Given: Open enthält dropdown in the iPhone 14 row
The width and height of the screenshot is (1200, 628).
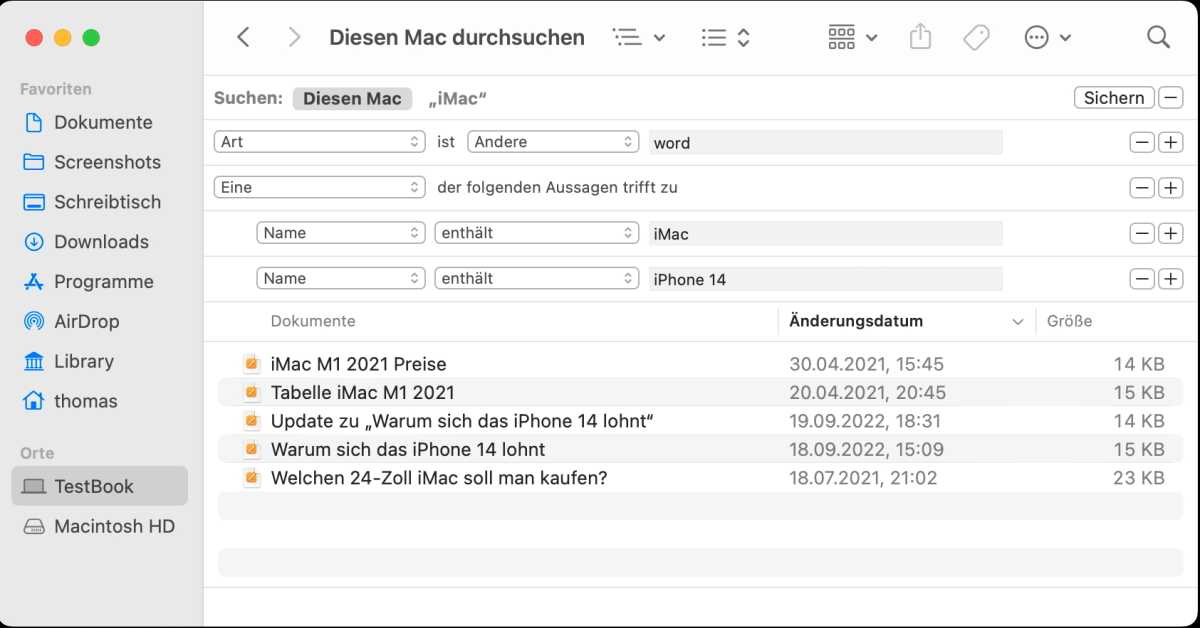Looking at the screenshot, I should pyautogui.click(x=536, y=279).
